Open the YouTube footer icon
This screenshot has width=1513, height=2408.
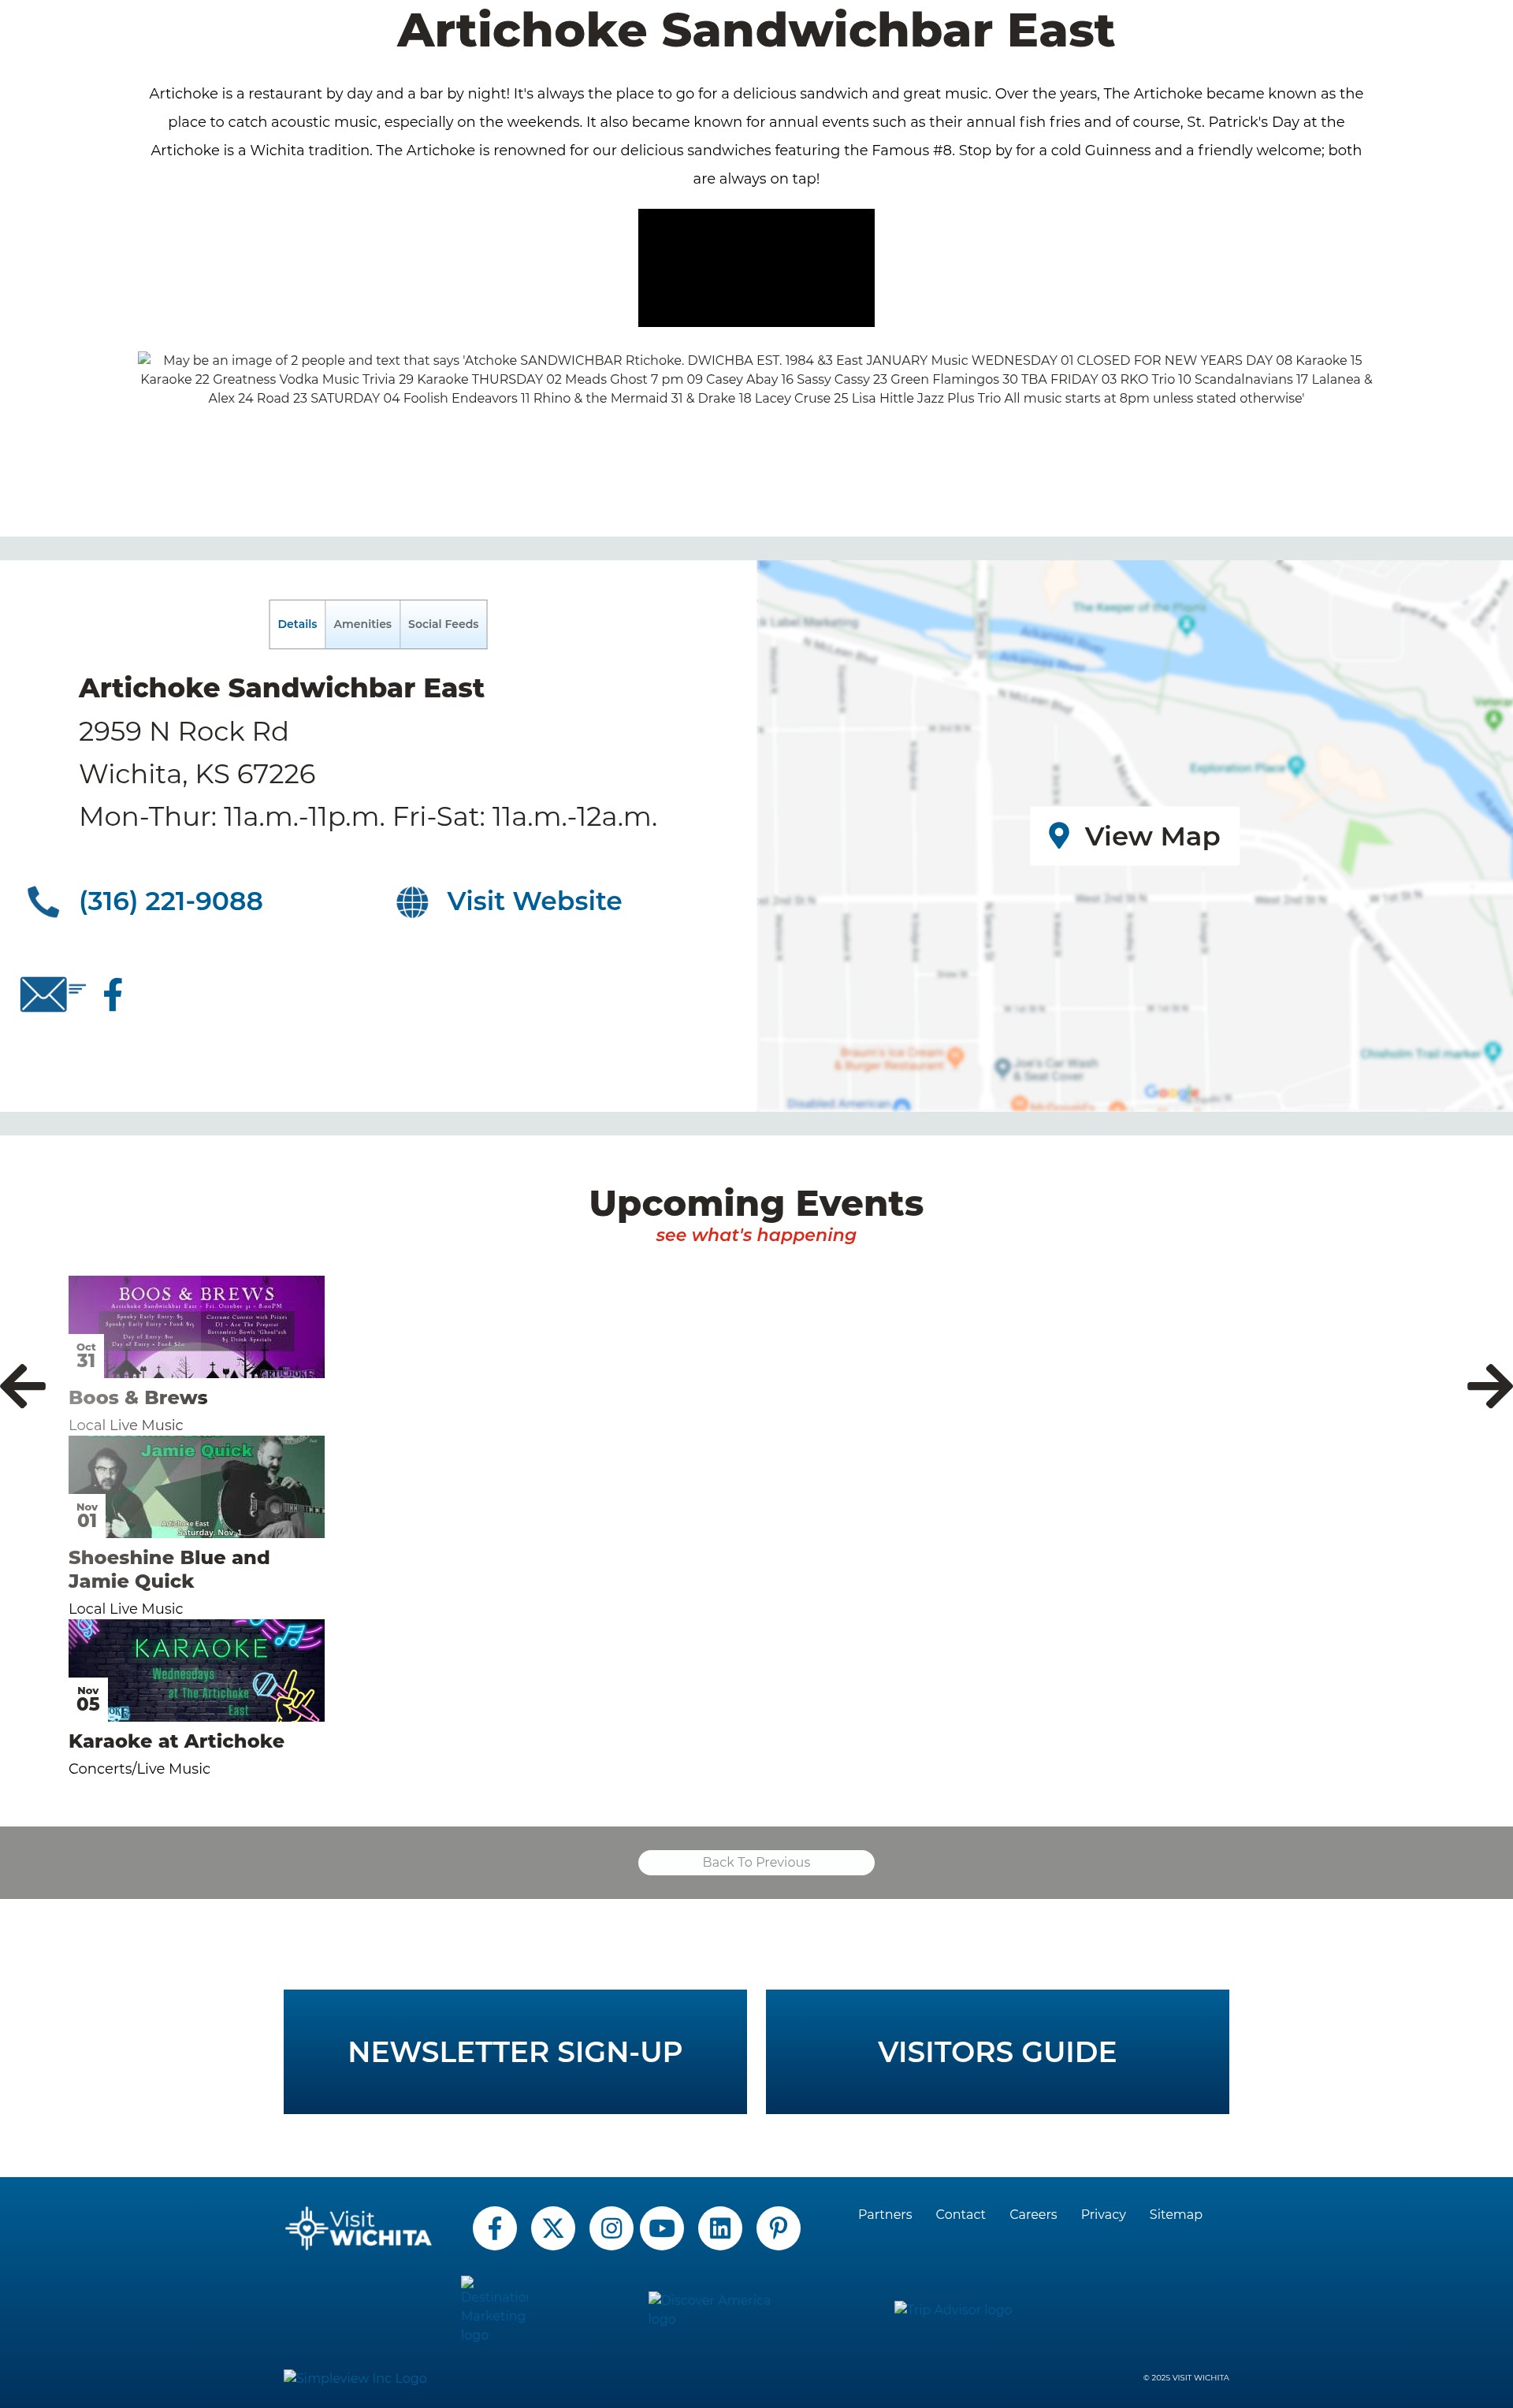tap(662, 2228)
